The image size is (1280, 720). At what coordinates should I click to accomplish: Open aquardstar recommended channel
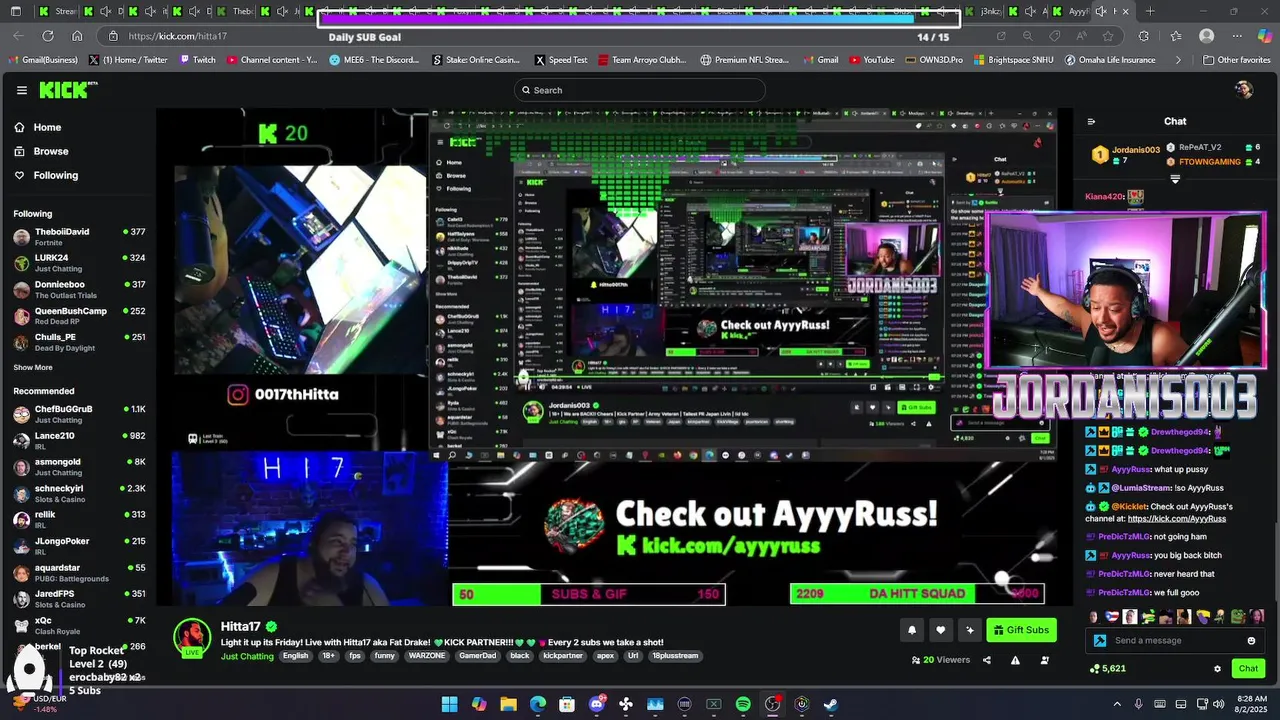(79, 572)
